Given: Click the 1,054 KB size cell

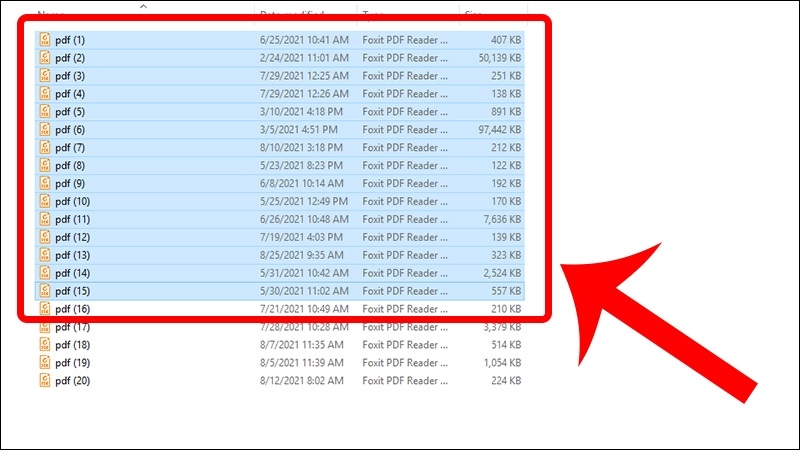Looking at the screenshot, I should [x=502, y=363].
